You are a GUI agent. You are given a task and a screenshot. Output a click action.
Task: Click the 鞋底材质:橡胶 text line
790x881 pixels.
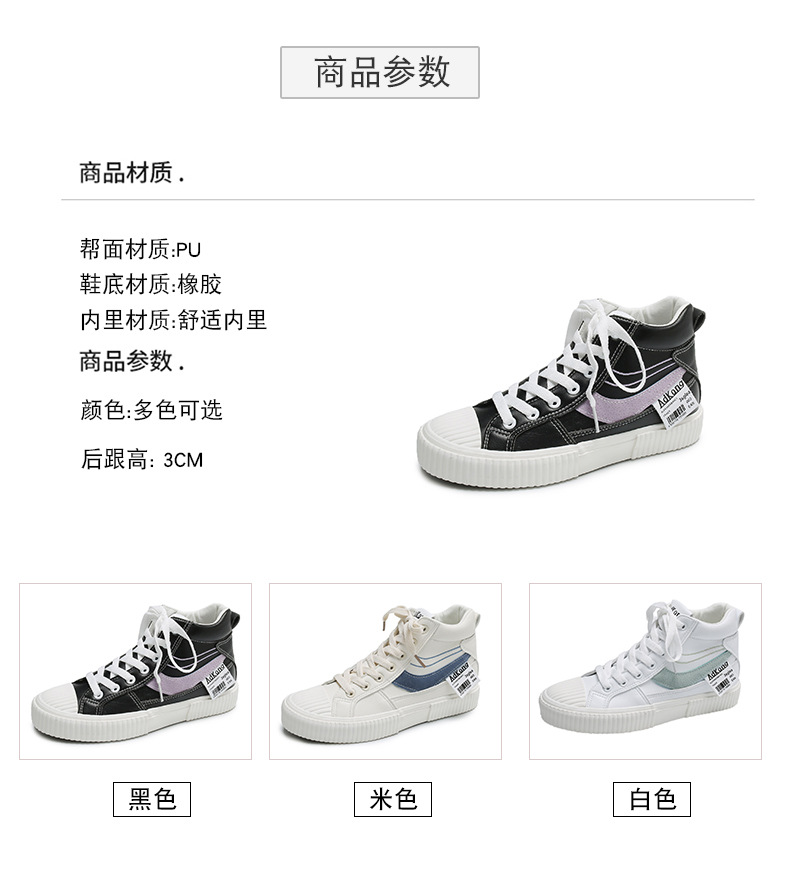click(151, 284)
